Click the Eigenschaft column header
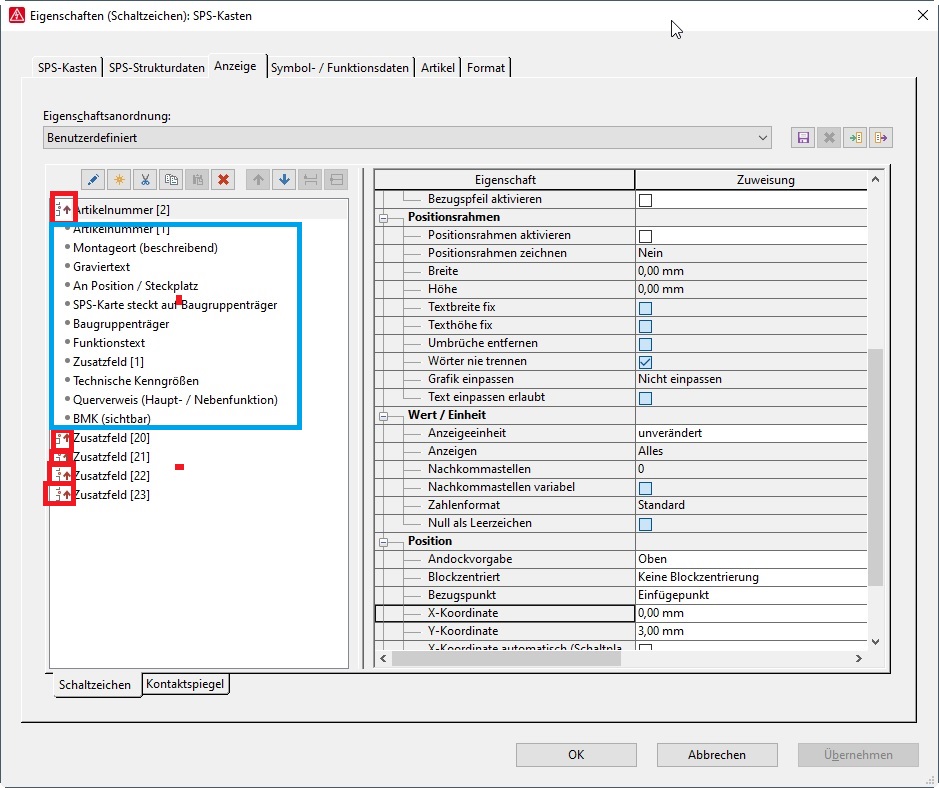Screen dimensions: 939x788 505,180
